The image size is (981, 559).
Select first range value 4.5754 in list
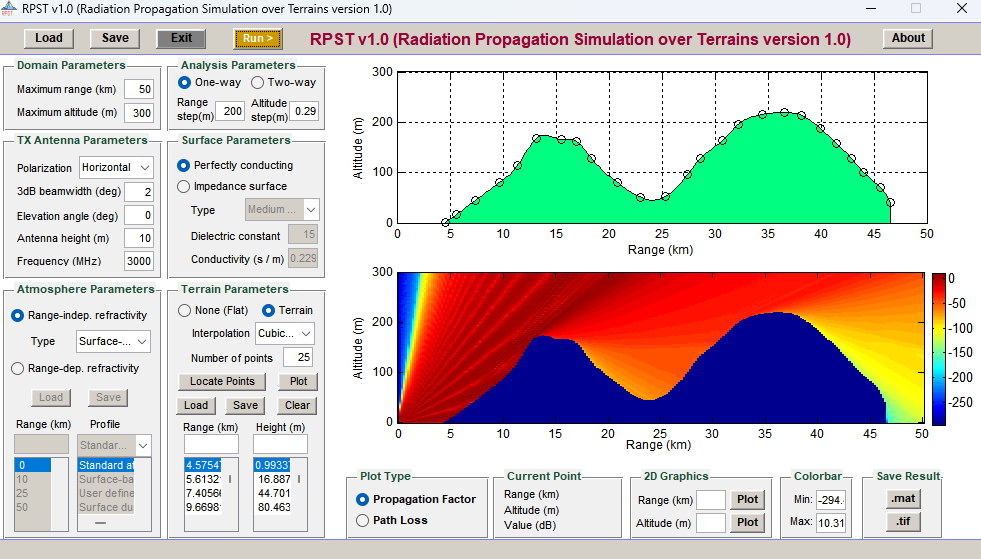(x=205, y=465)
